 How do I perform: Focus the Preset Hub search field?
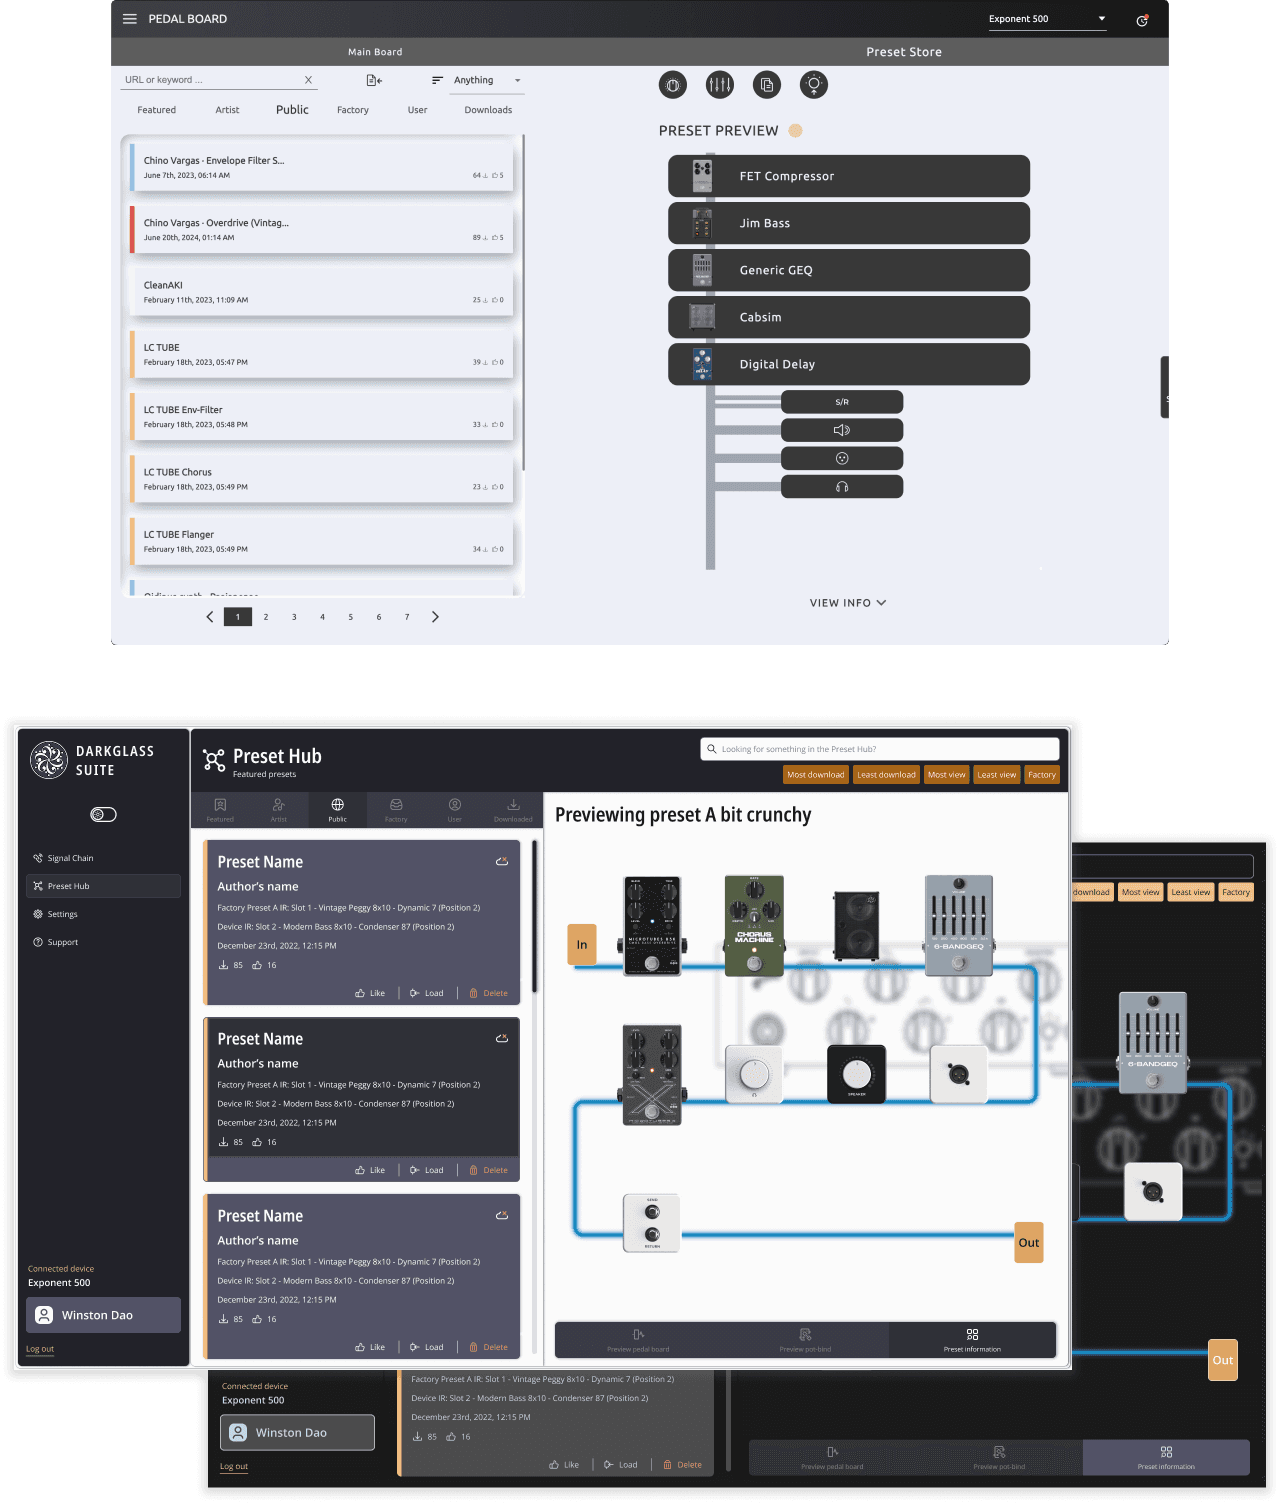point(880,749)
